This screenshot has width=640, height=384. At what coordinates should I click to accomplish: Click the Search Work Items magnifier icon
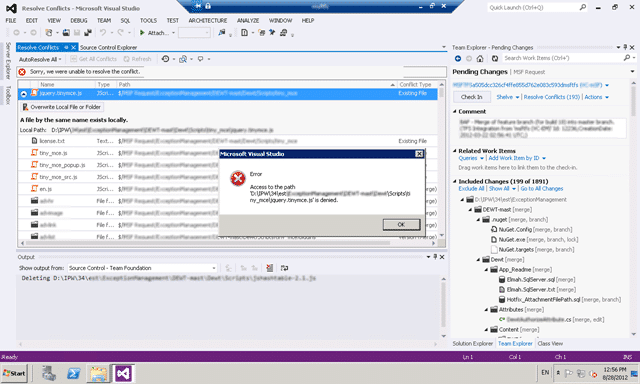click(x=627, y=58)
